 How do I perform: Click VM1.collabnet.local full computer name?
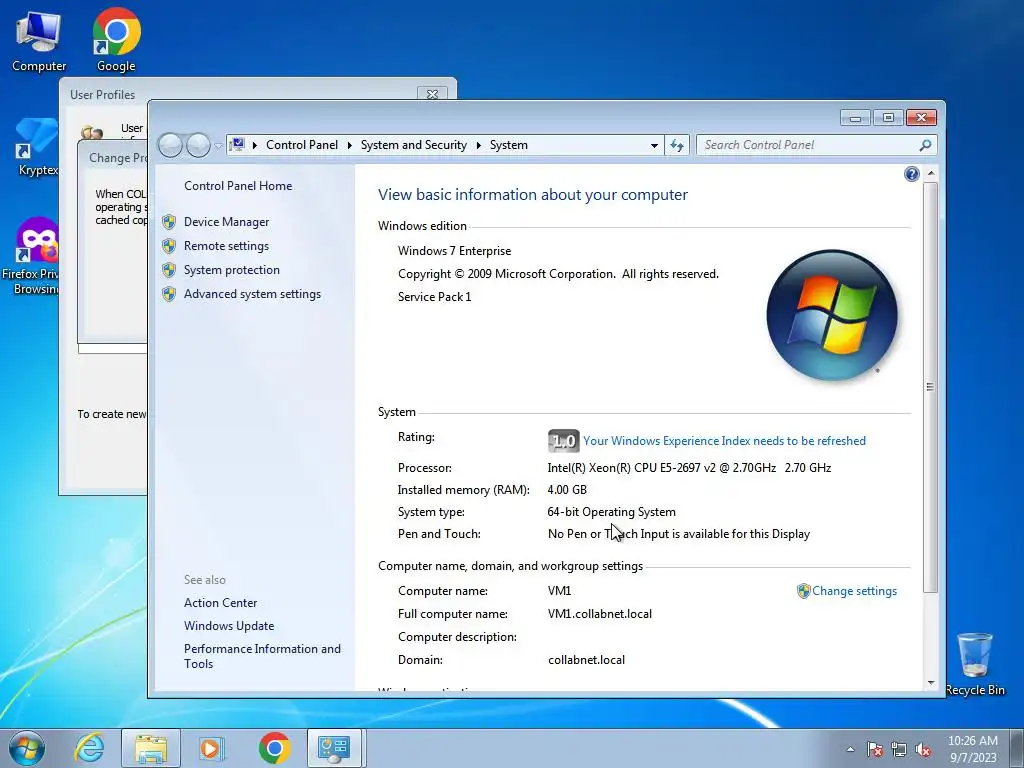(600, 614)
